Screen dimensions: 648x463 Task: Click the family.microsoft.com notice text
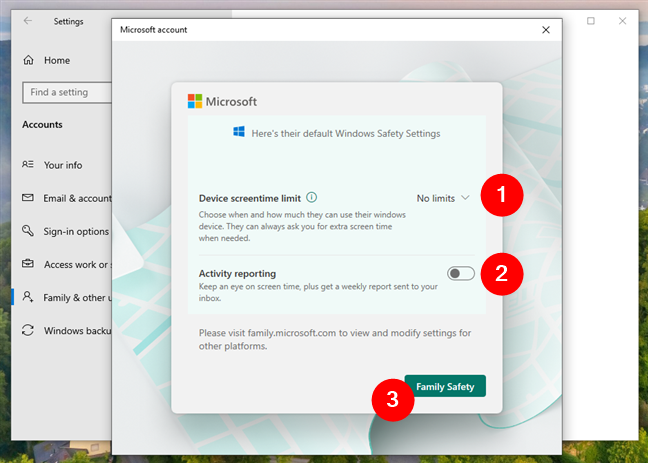click(335, 339)
